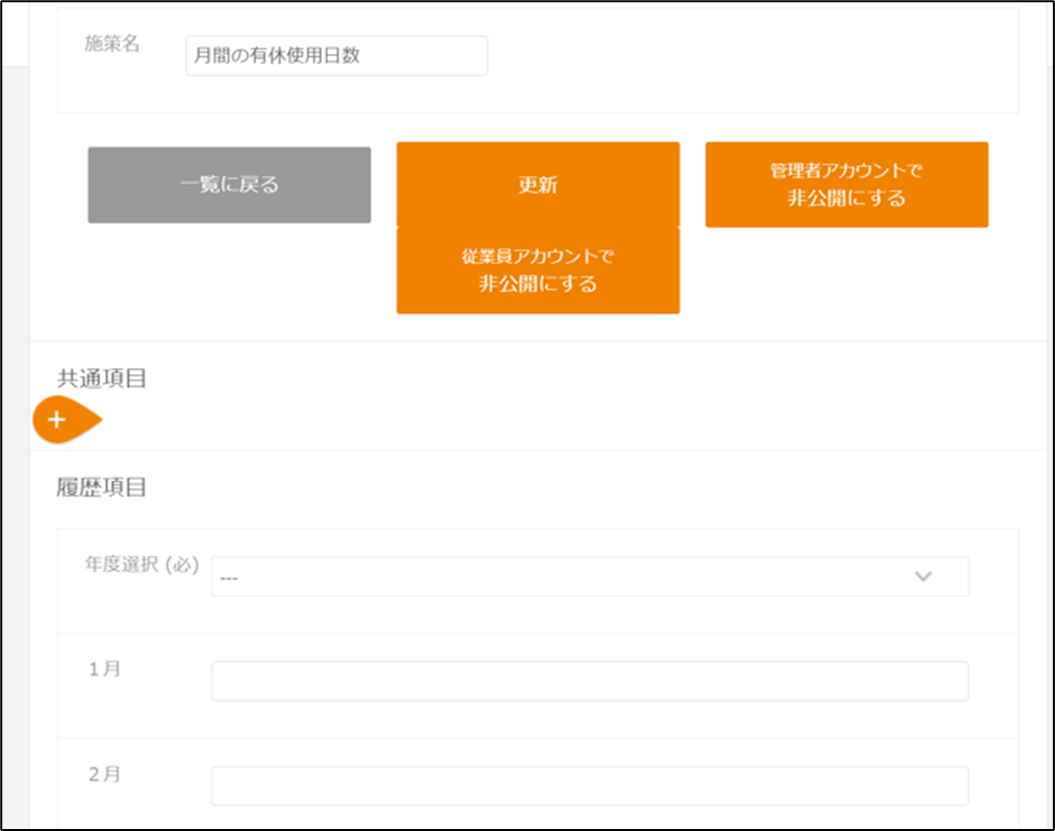Click the 1月 input field

click(x=589, y=681)
